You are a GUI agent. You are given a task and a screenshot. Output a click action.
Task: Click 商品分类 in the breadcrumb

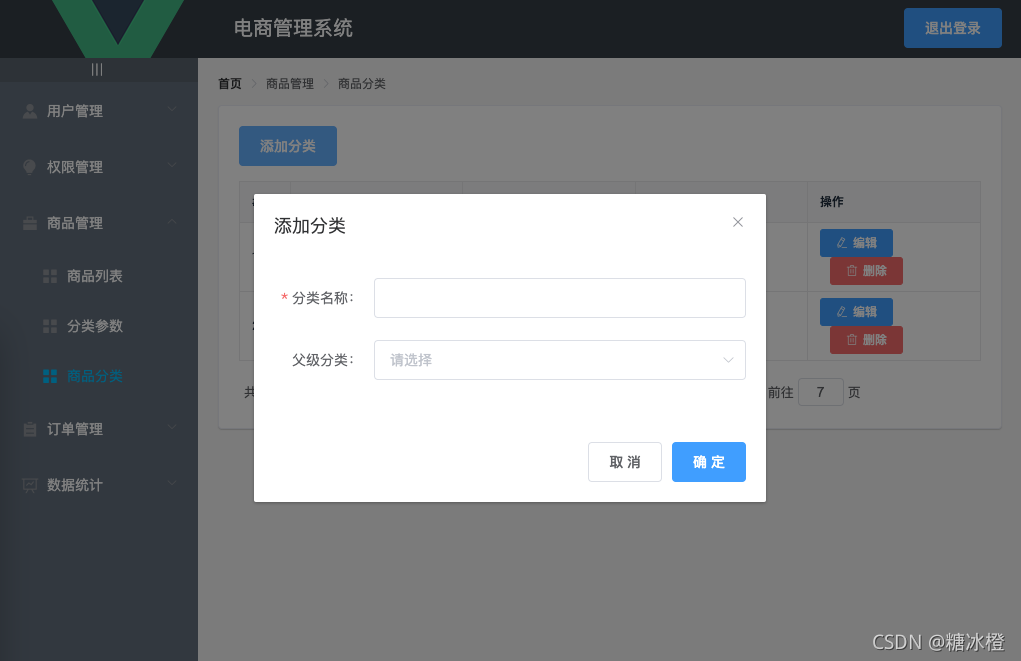pos(361,83)
